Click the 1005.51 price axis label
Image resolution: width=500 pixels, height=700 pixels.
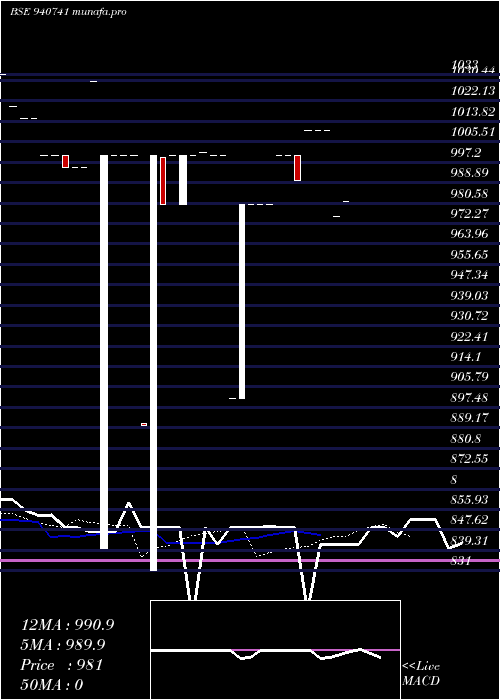[x=473, y=132]
